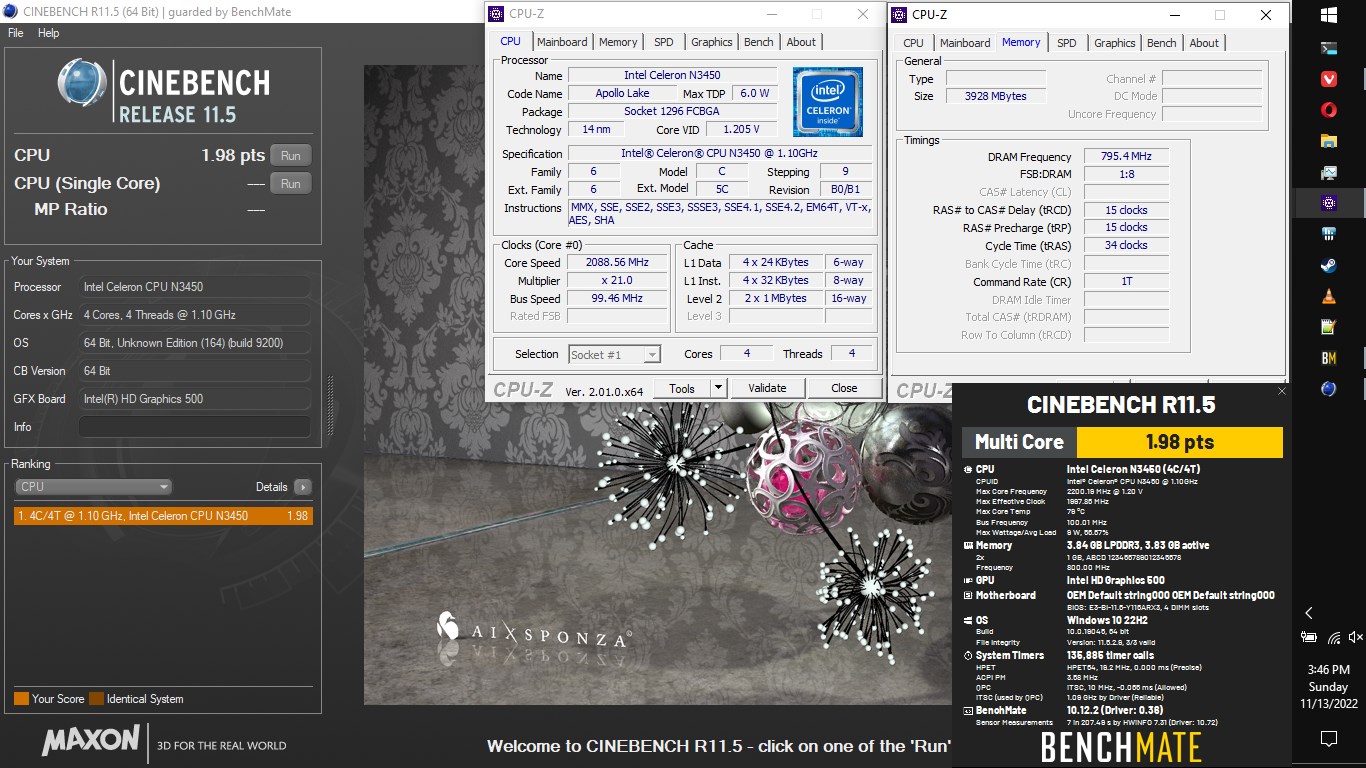Open the terminal icon in the taskbar
The height and width of the screenshot is (768, 1366).
point(1329,47)
